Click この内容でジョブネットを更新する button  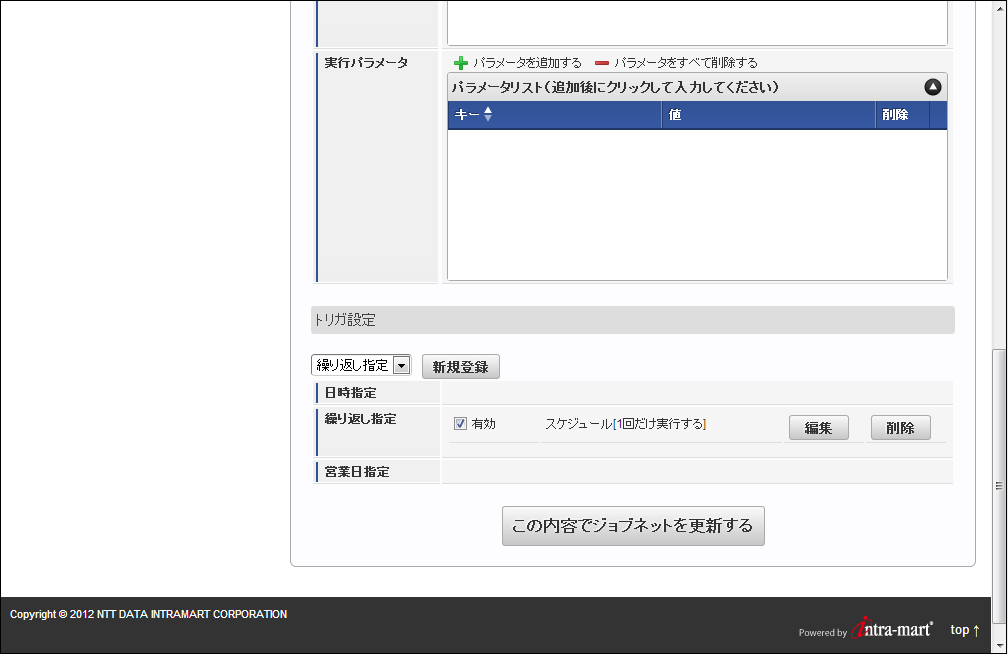(632, 526)
